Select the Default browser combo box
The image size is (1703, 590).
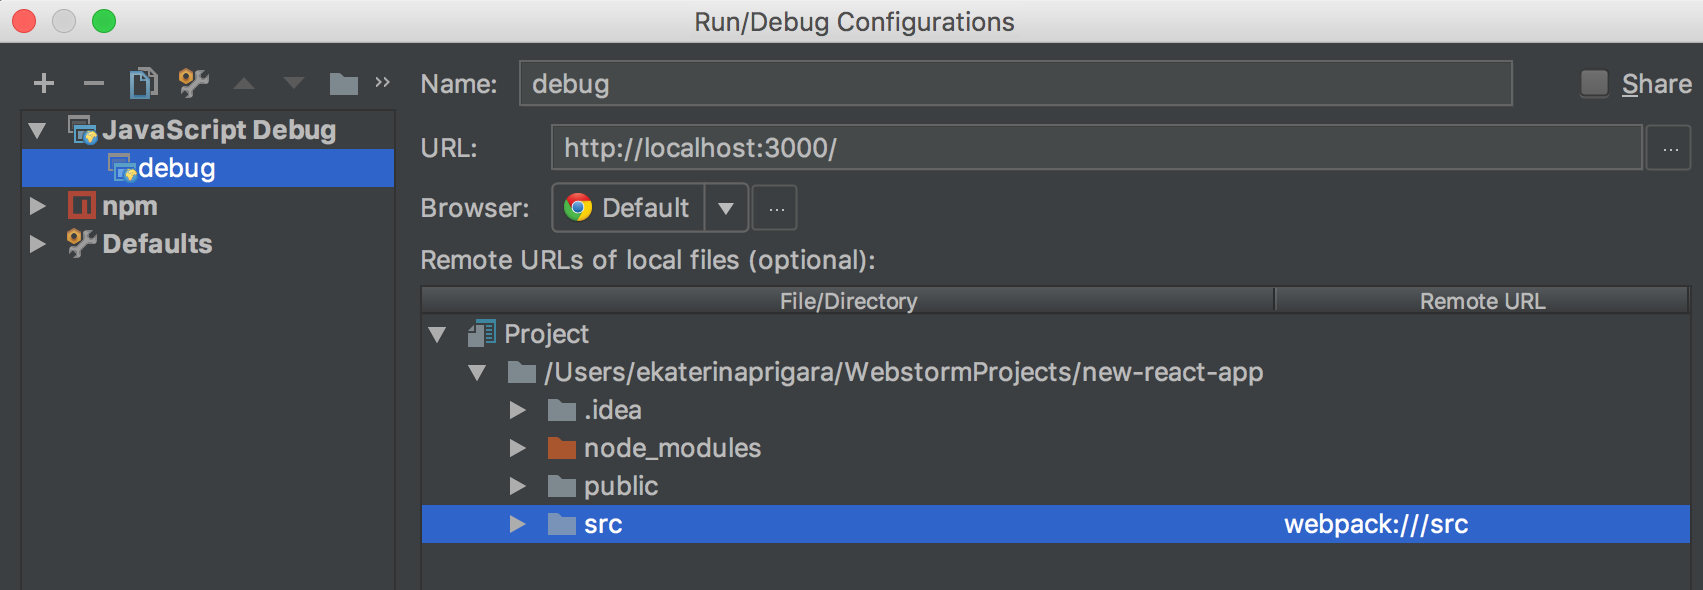pos(650,208)
